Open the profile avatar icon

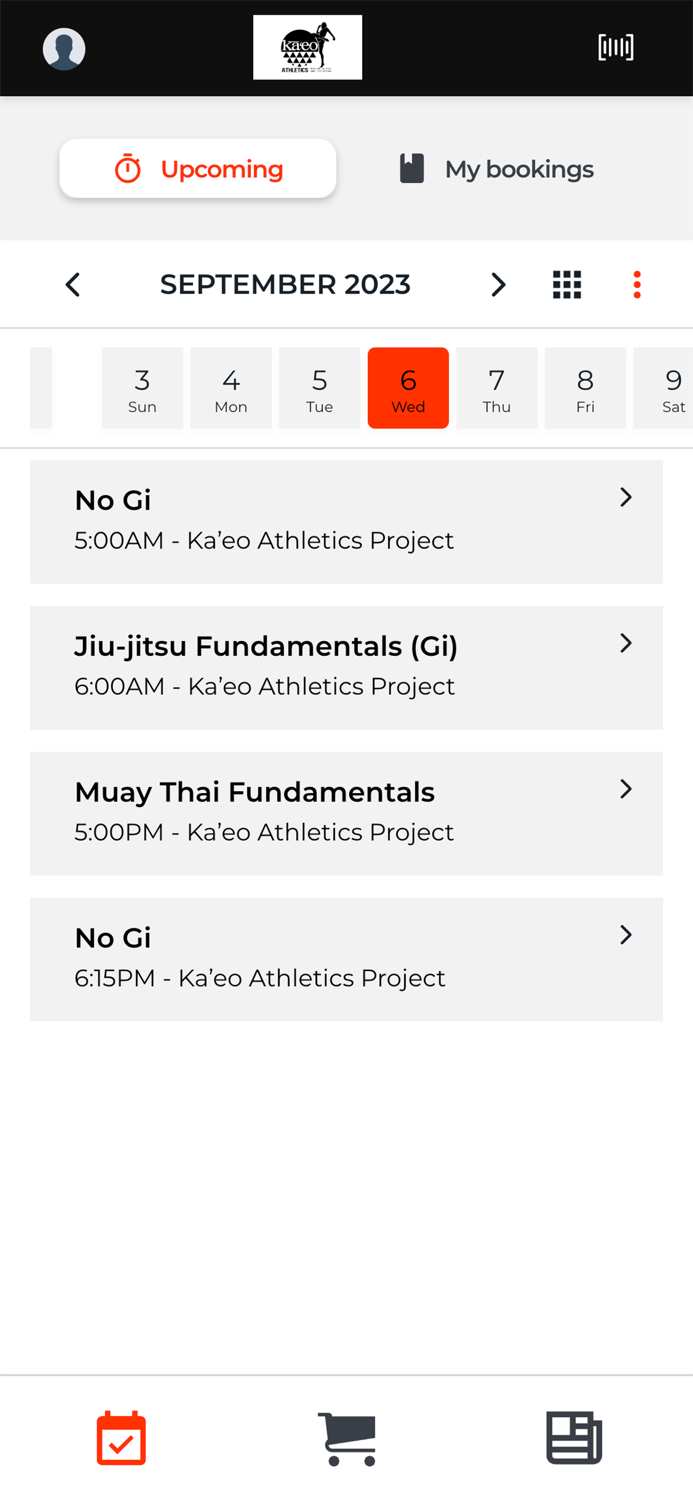click(x=64, y=47)
